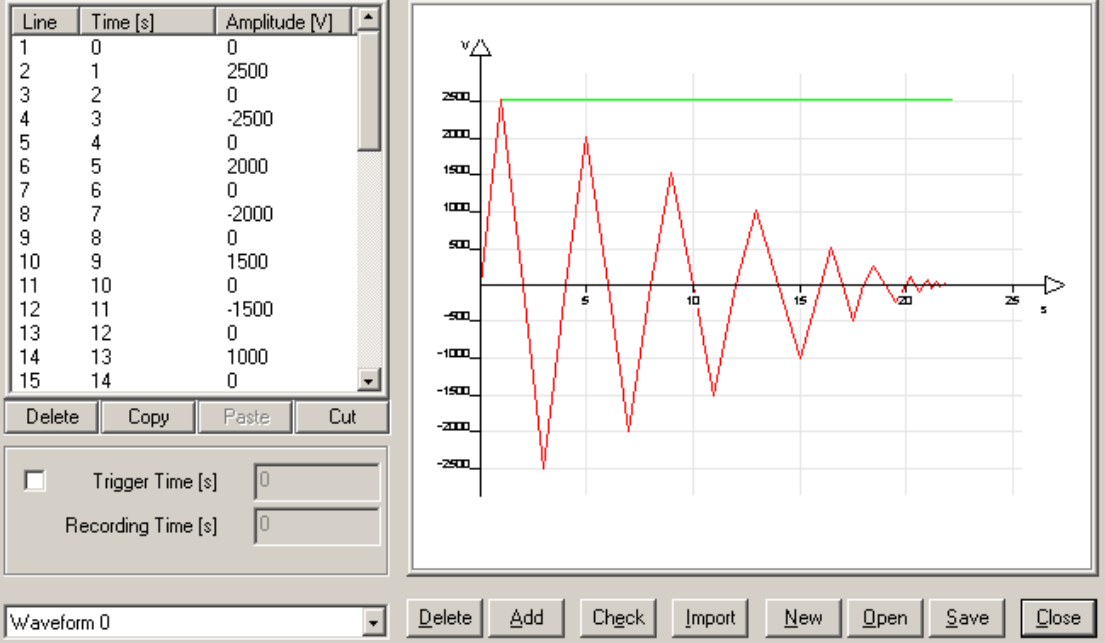Tick the Trigger Time checkbox
Viewport: 1105px width, 643px height.
35,481
